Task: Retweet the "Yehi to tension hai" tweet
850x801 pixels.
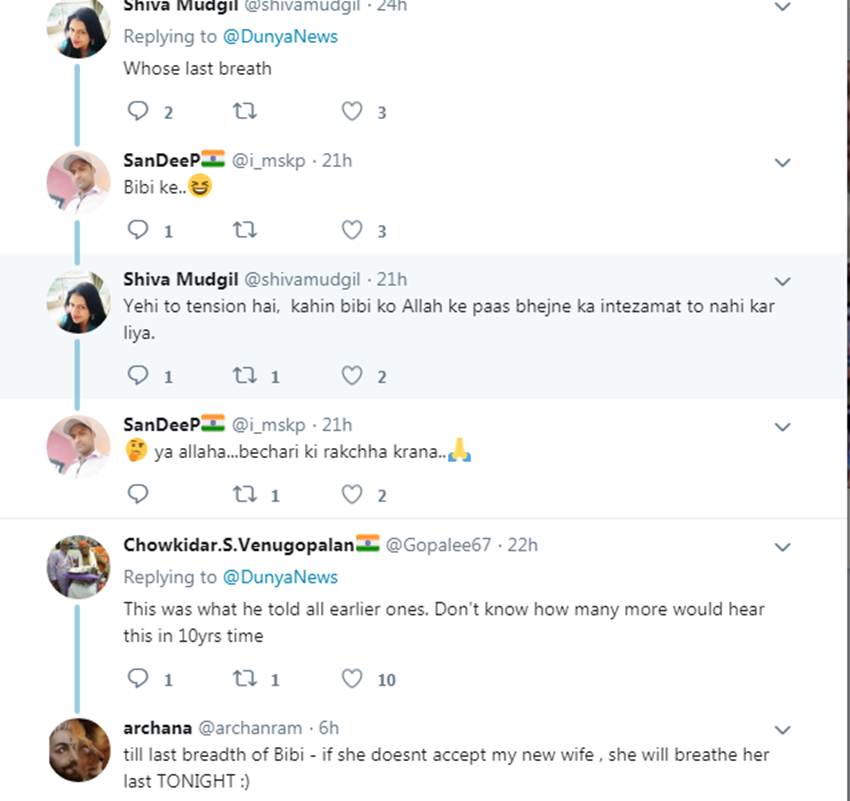Action: 244,376
